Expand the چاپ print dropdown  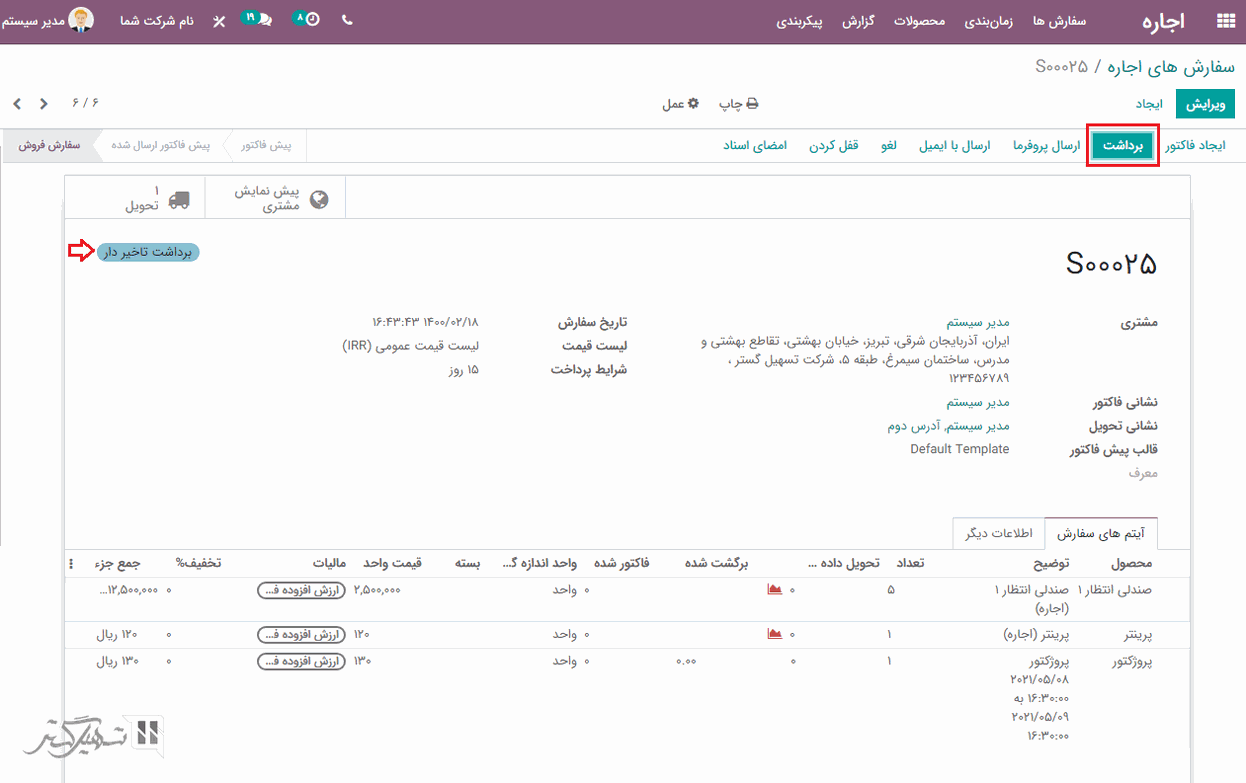click(x=739, y=104)
